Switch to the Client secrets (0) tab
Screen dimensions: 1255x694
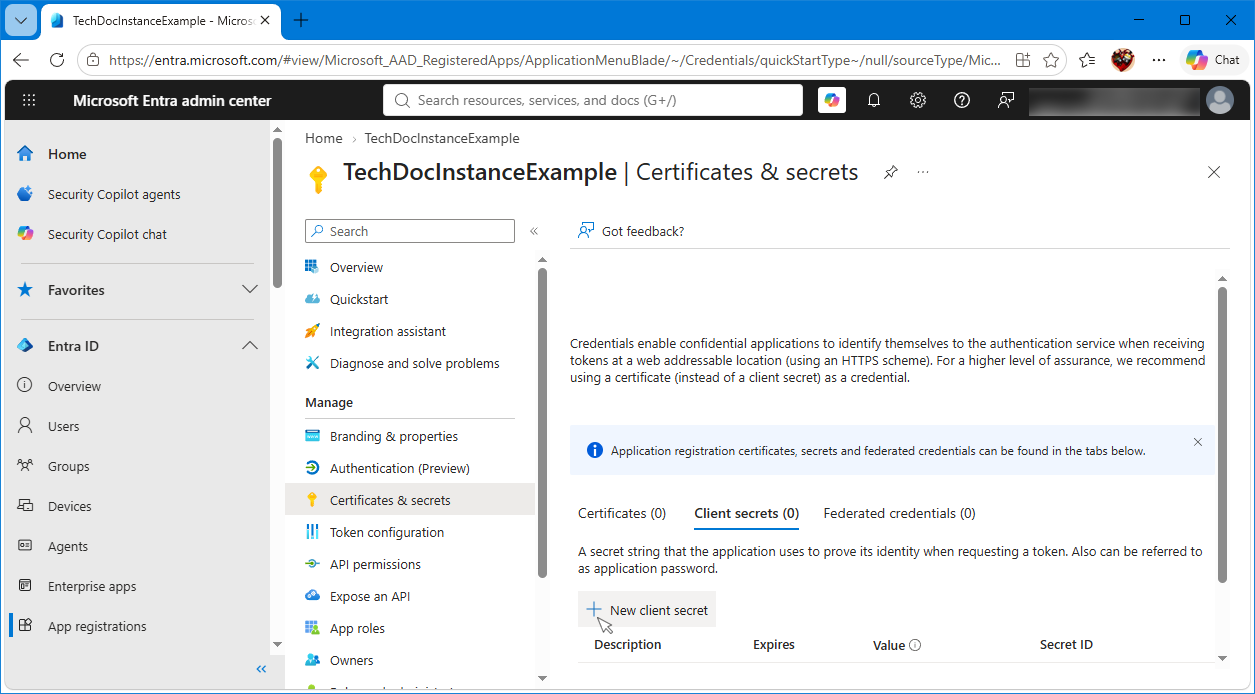(746, 513)
